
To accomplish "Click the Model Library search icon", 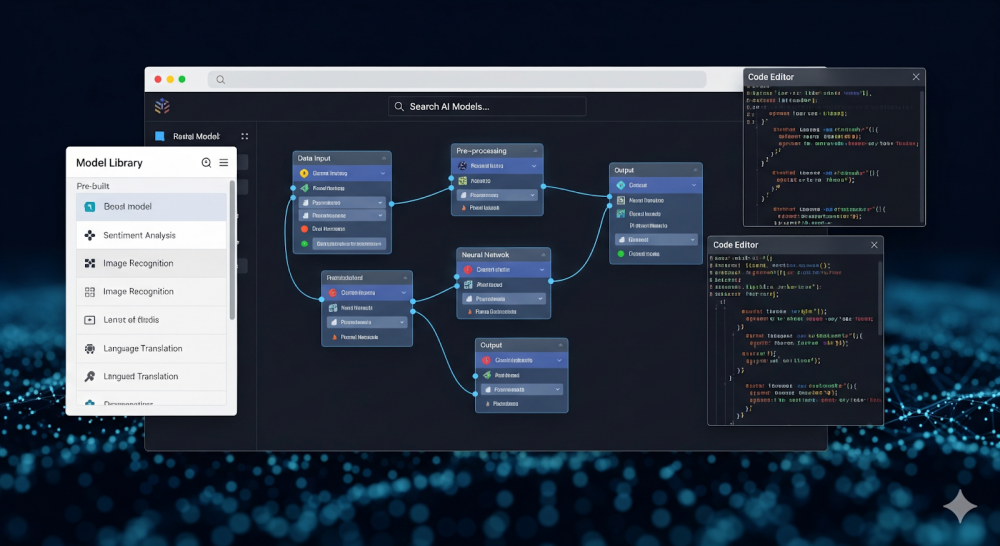I will [x=206, y=163].
